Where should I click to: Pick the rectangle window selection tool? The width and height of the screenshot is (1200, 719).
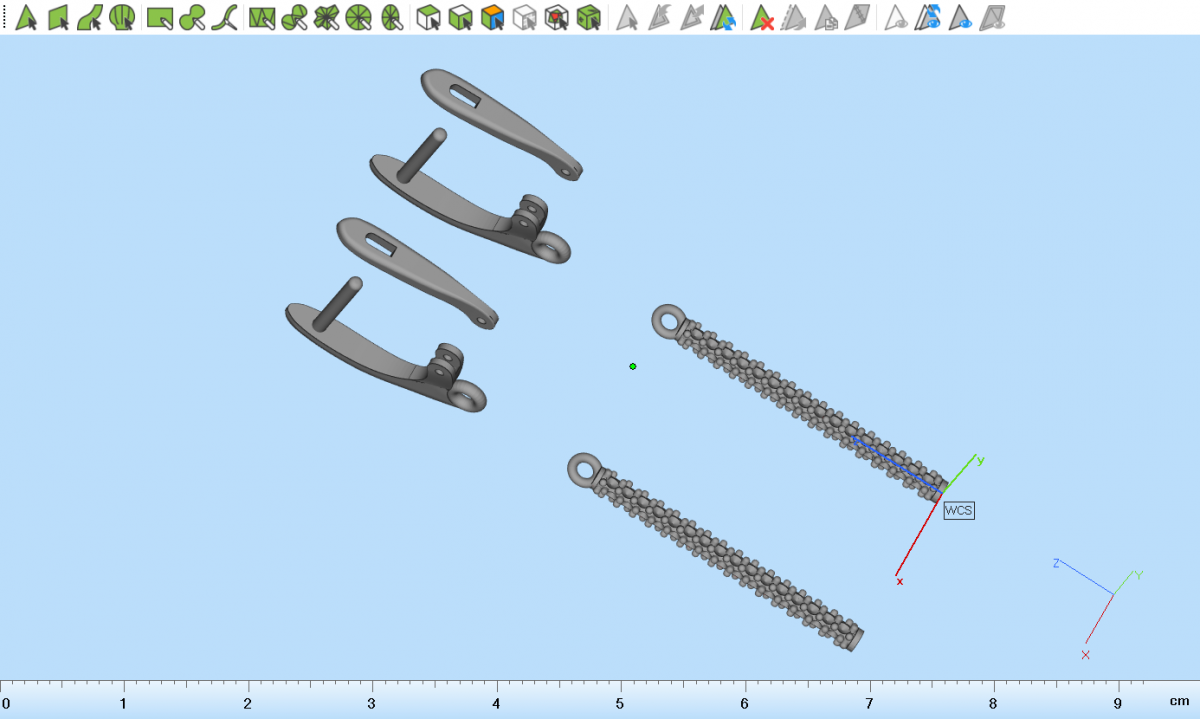[x=159, y=17]
